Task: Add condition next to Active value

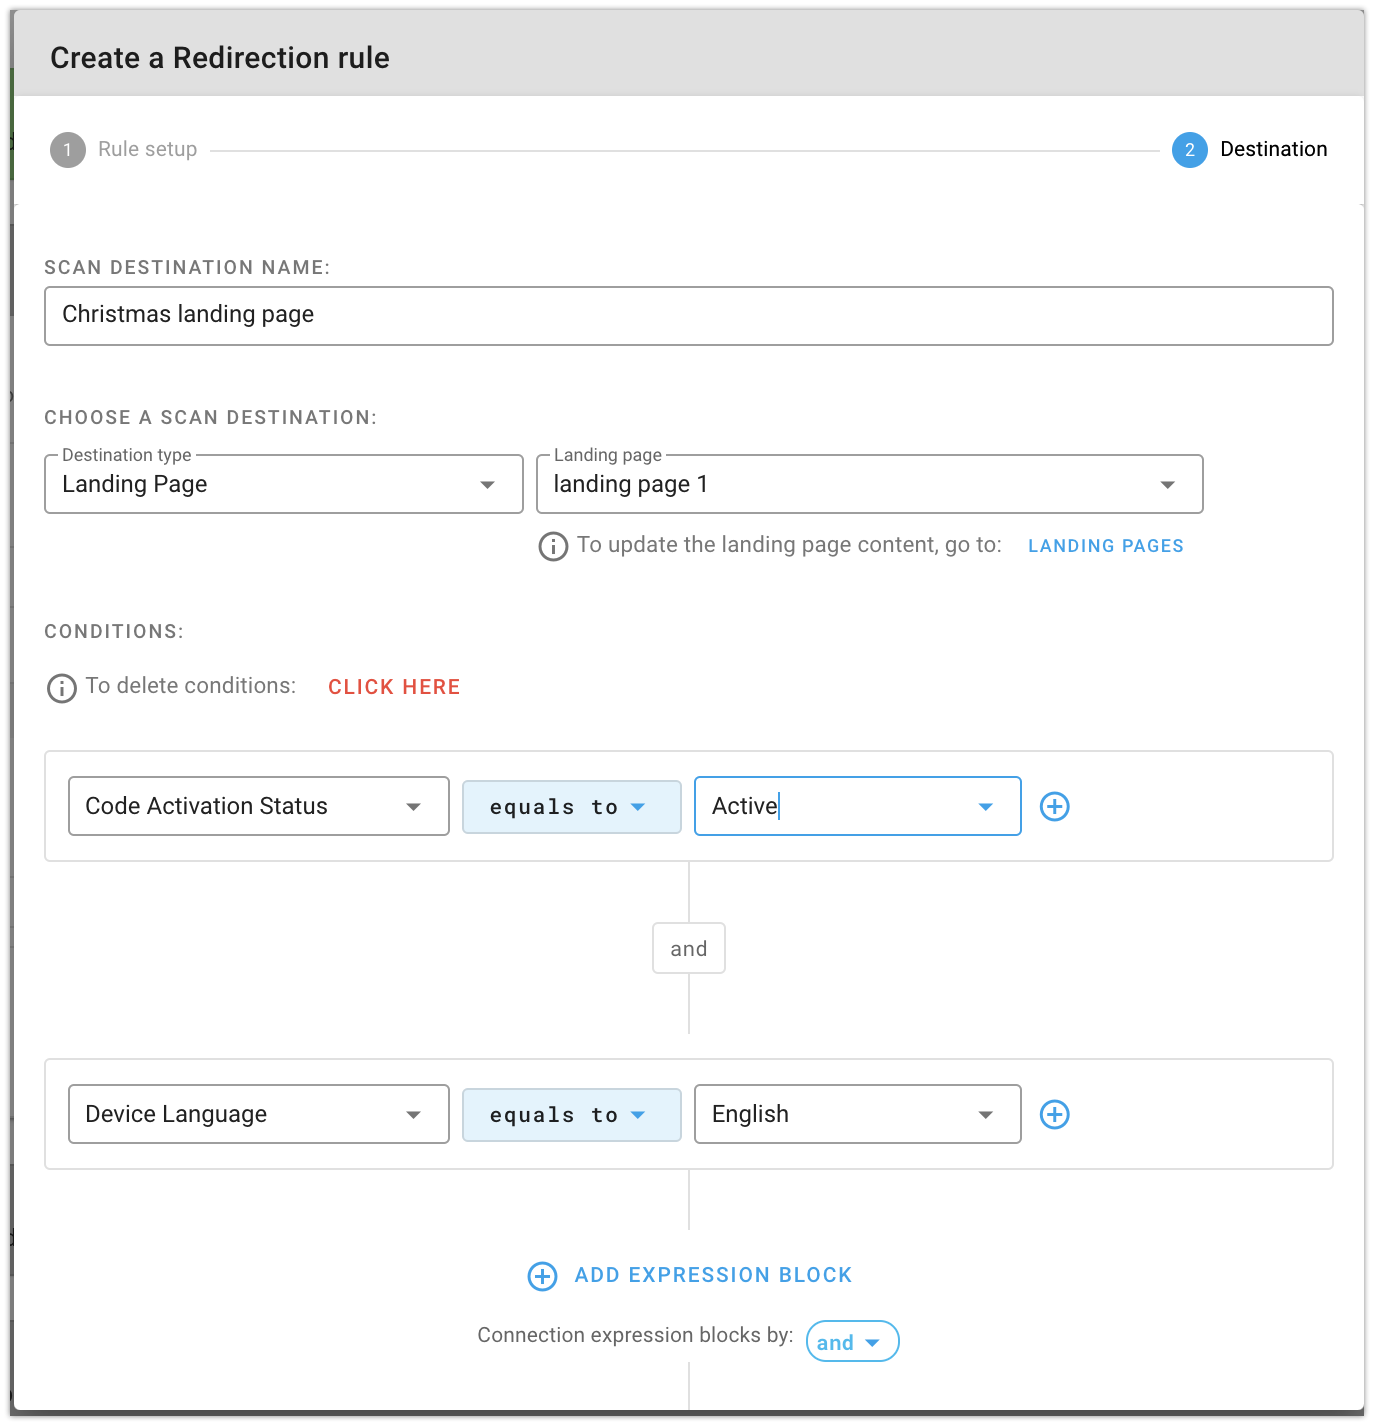Action: pyautogui.click(x=1055, y=806)
